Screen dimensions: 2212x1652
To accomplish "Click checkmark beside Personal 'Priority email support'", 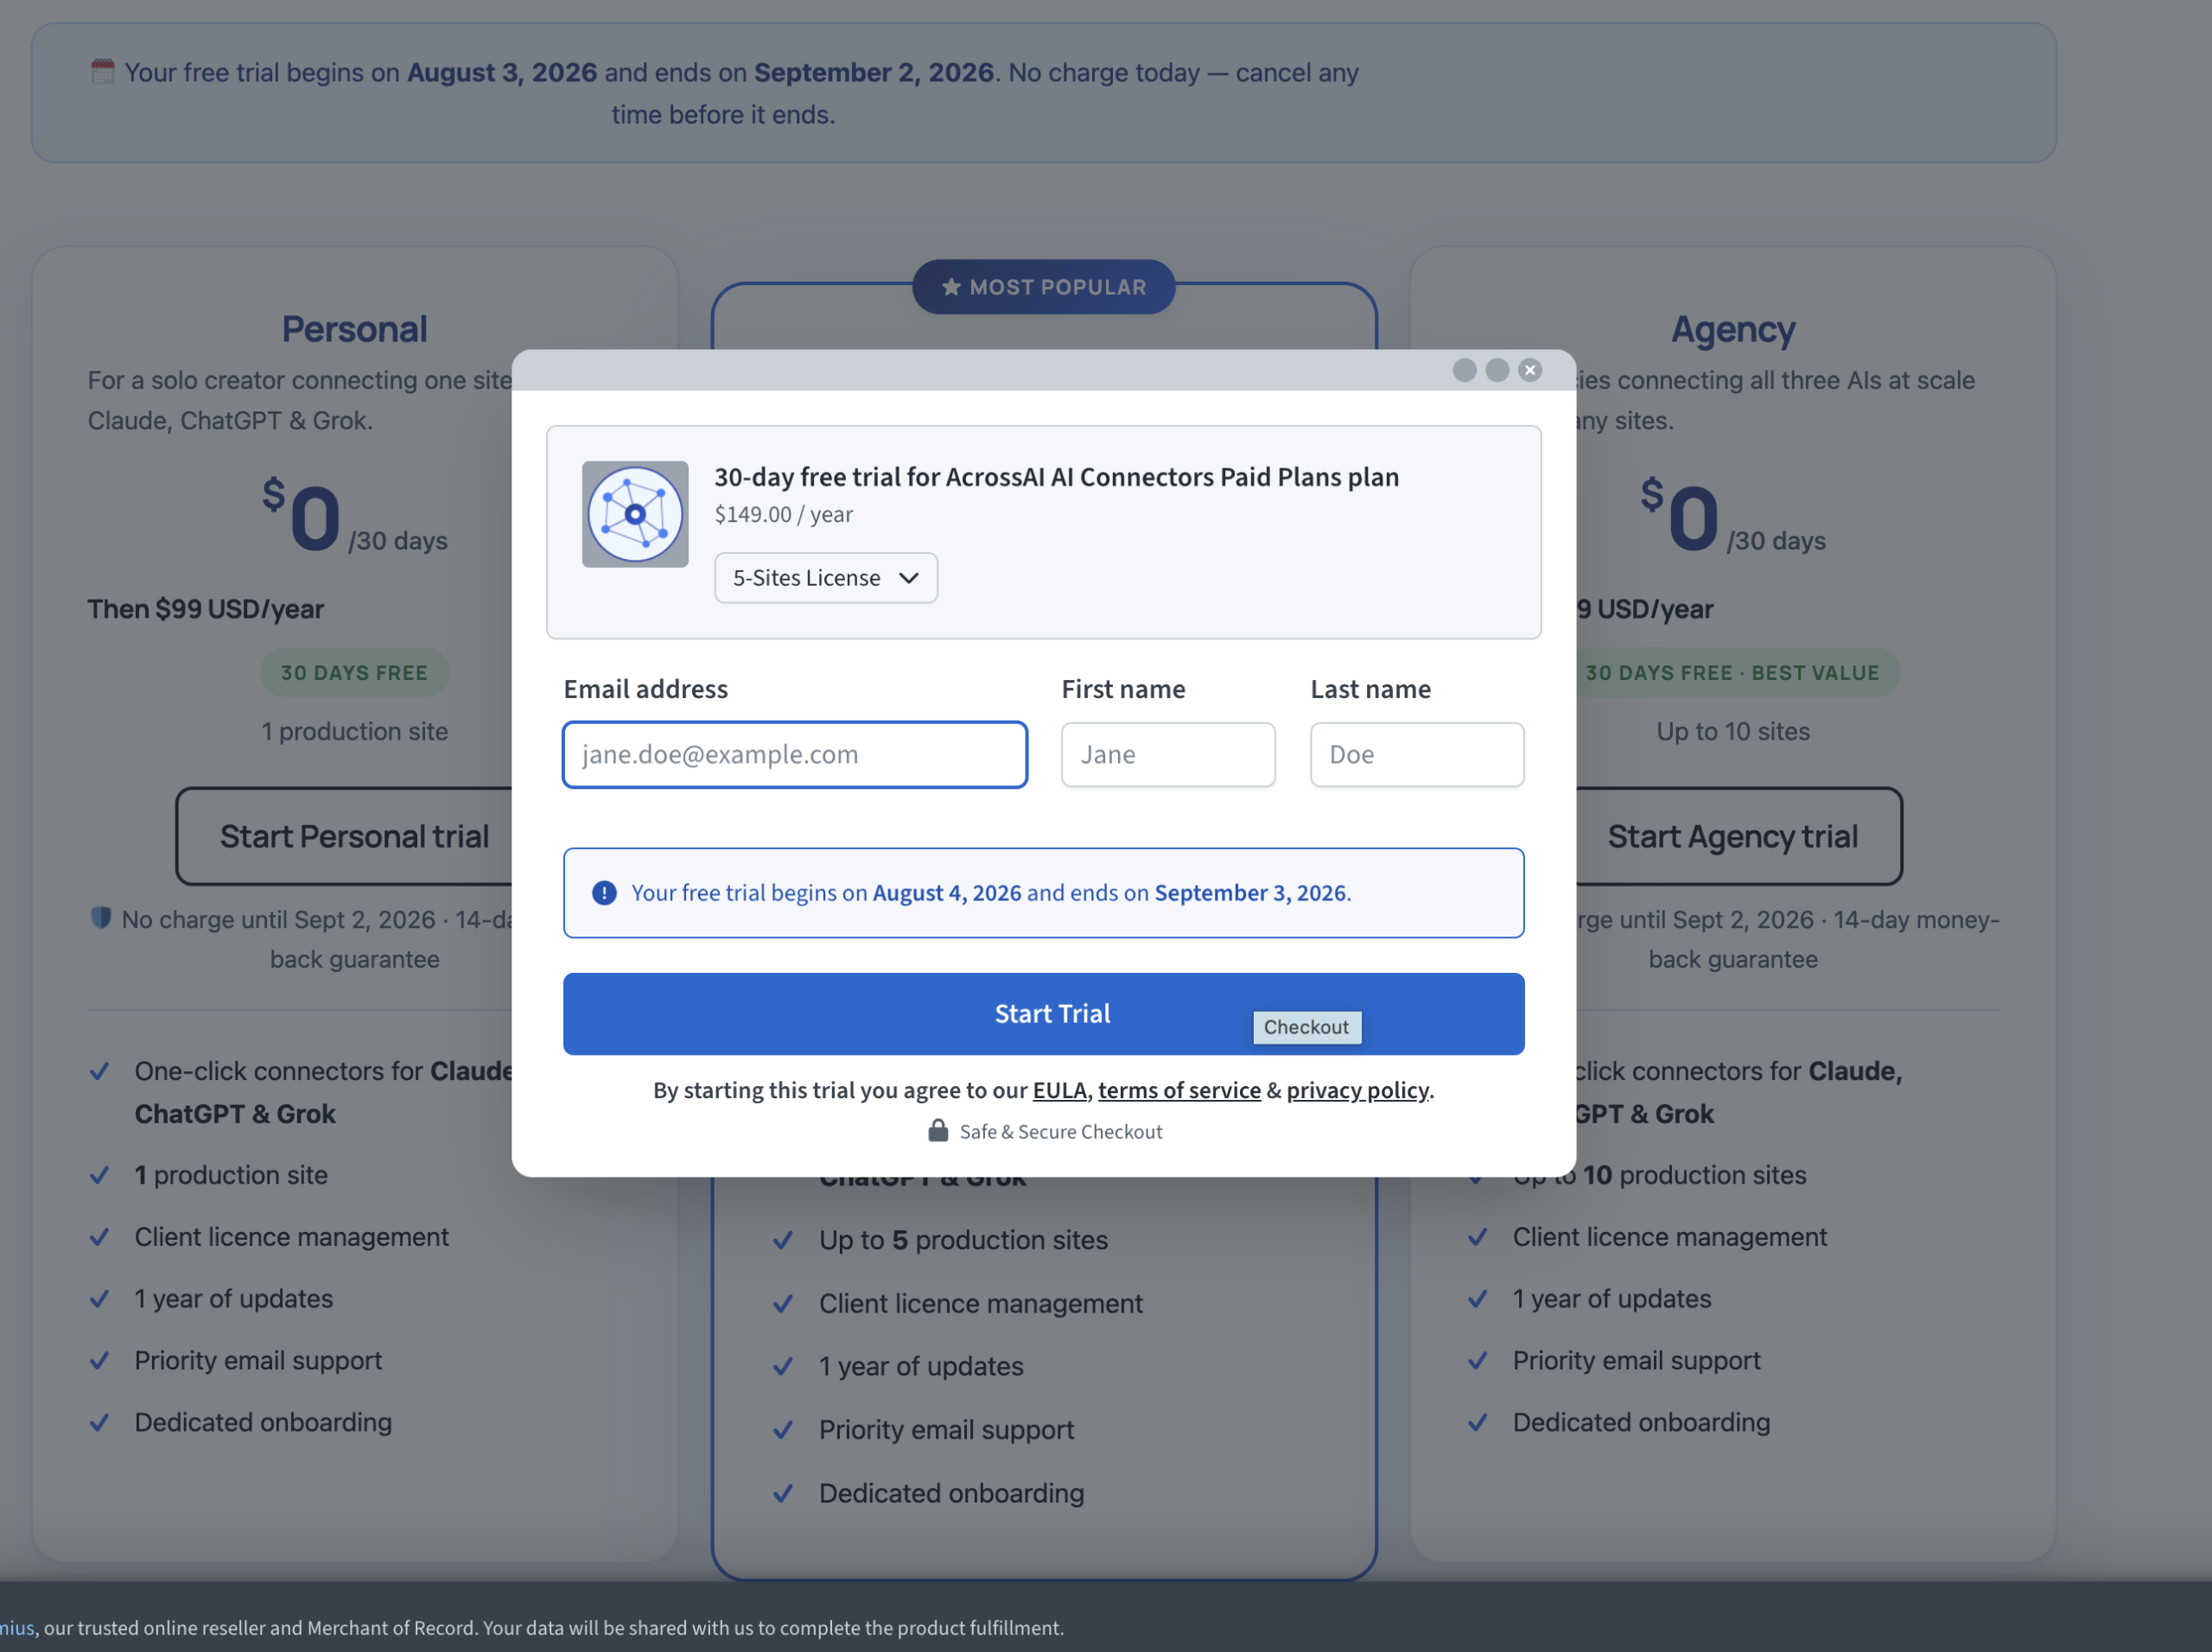I will click(99, 1361).
